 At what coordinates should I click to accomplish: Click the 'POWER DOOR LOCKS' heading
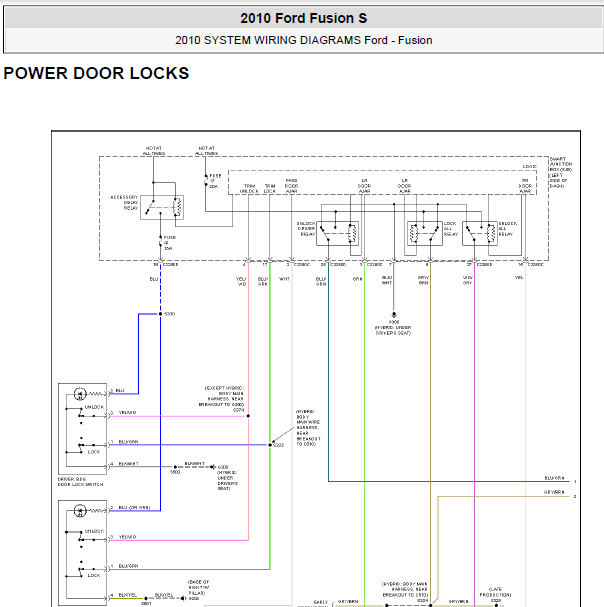96,73
